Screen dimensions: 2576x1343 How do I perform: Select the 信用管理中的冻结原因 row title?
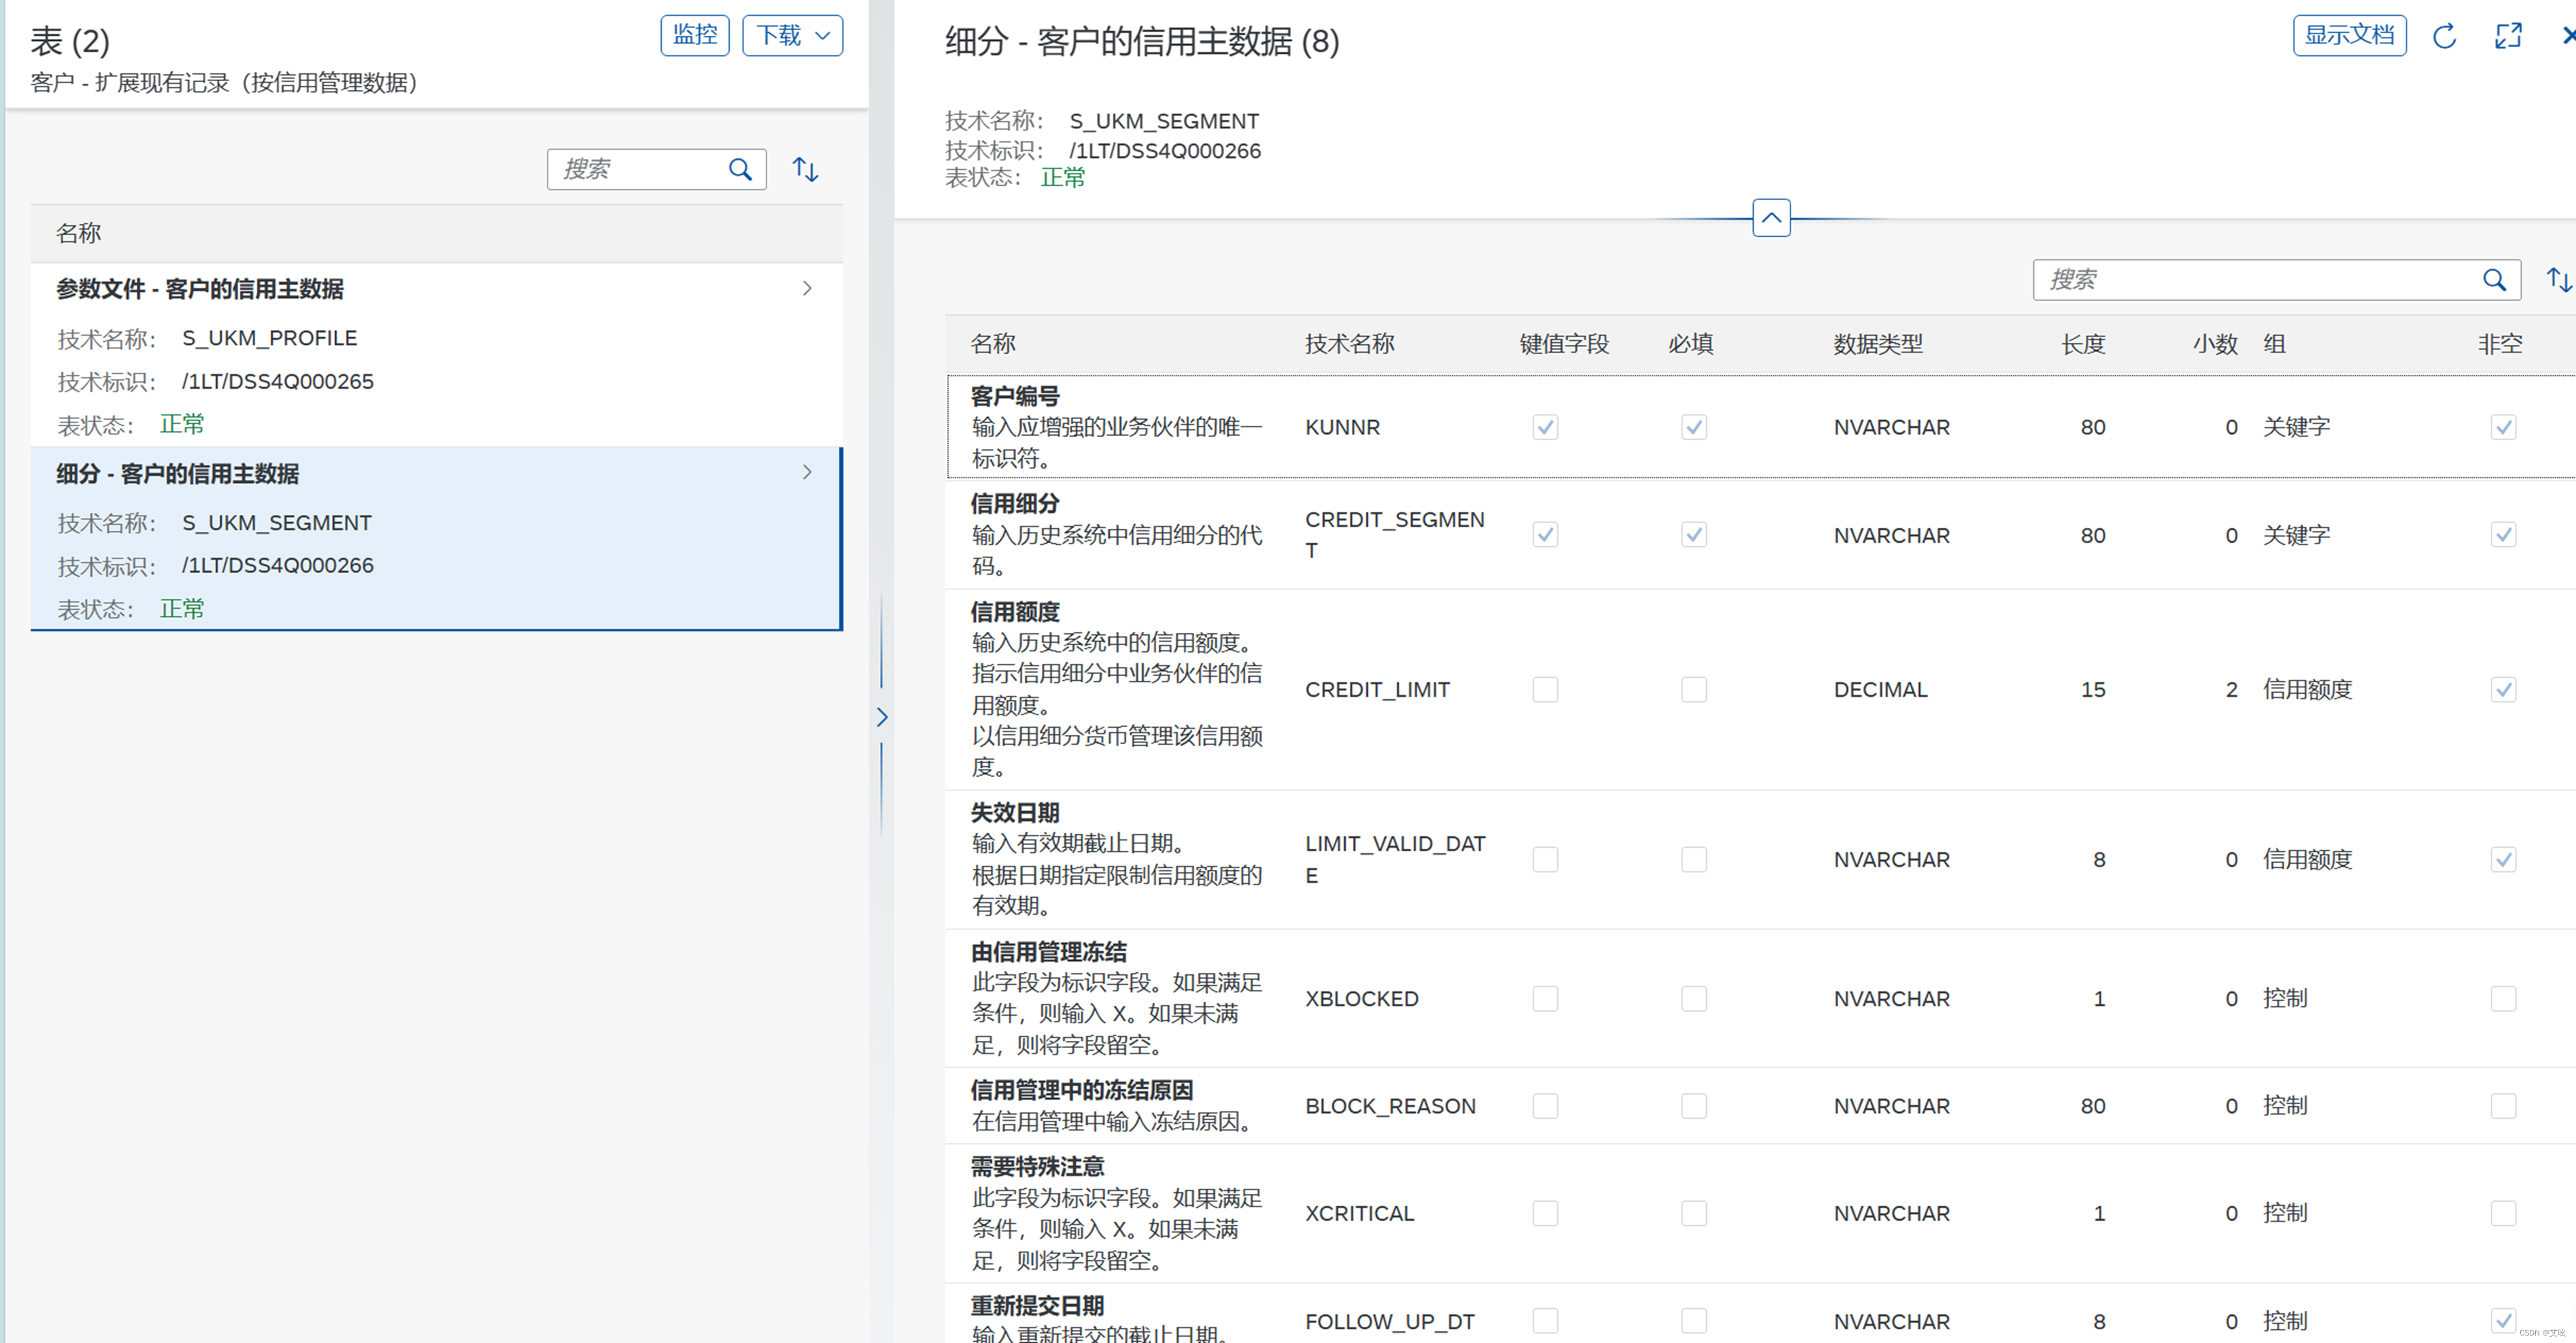[1082, 1090]
